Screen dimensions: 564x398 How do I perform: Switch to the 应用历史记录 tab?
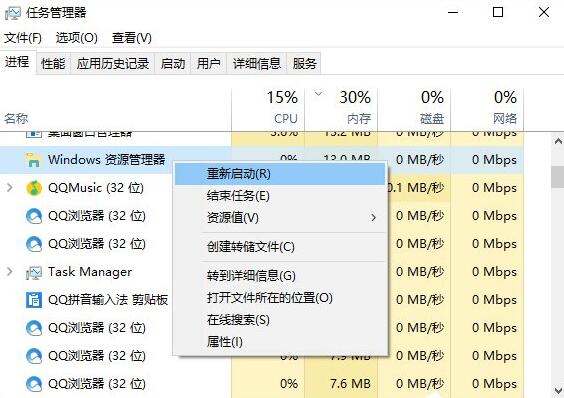(113, 64)
